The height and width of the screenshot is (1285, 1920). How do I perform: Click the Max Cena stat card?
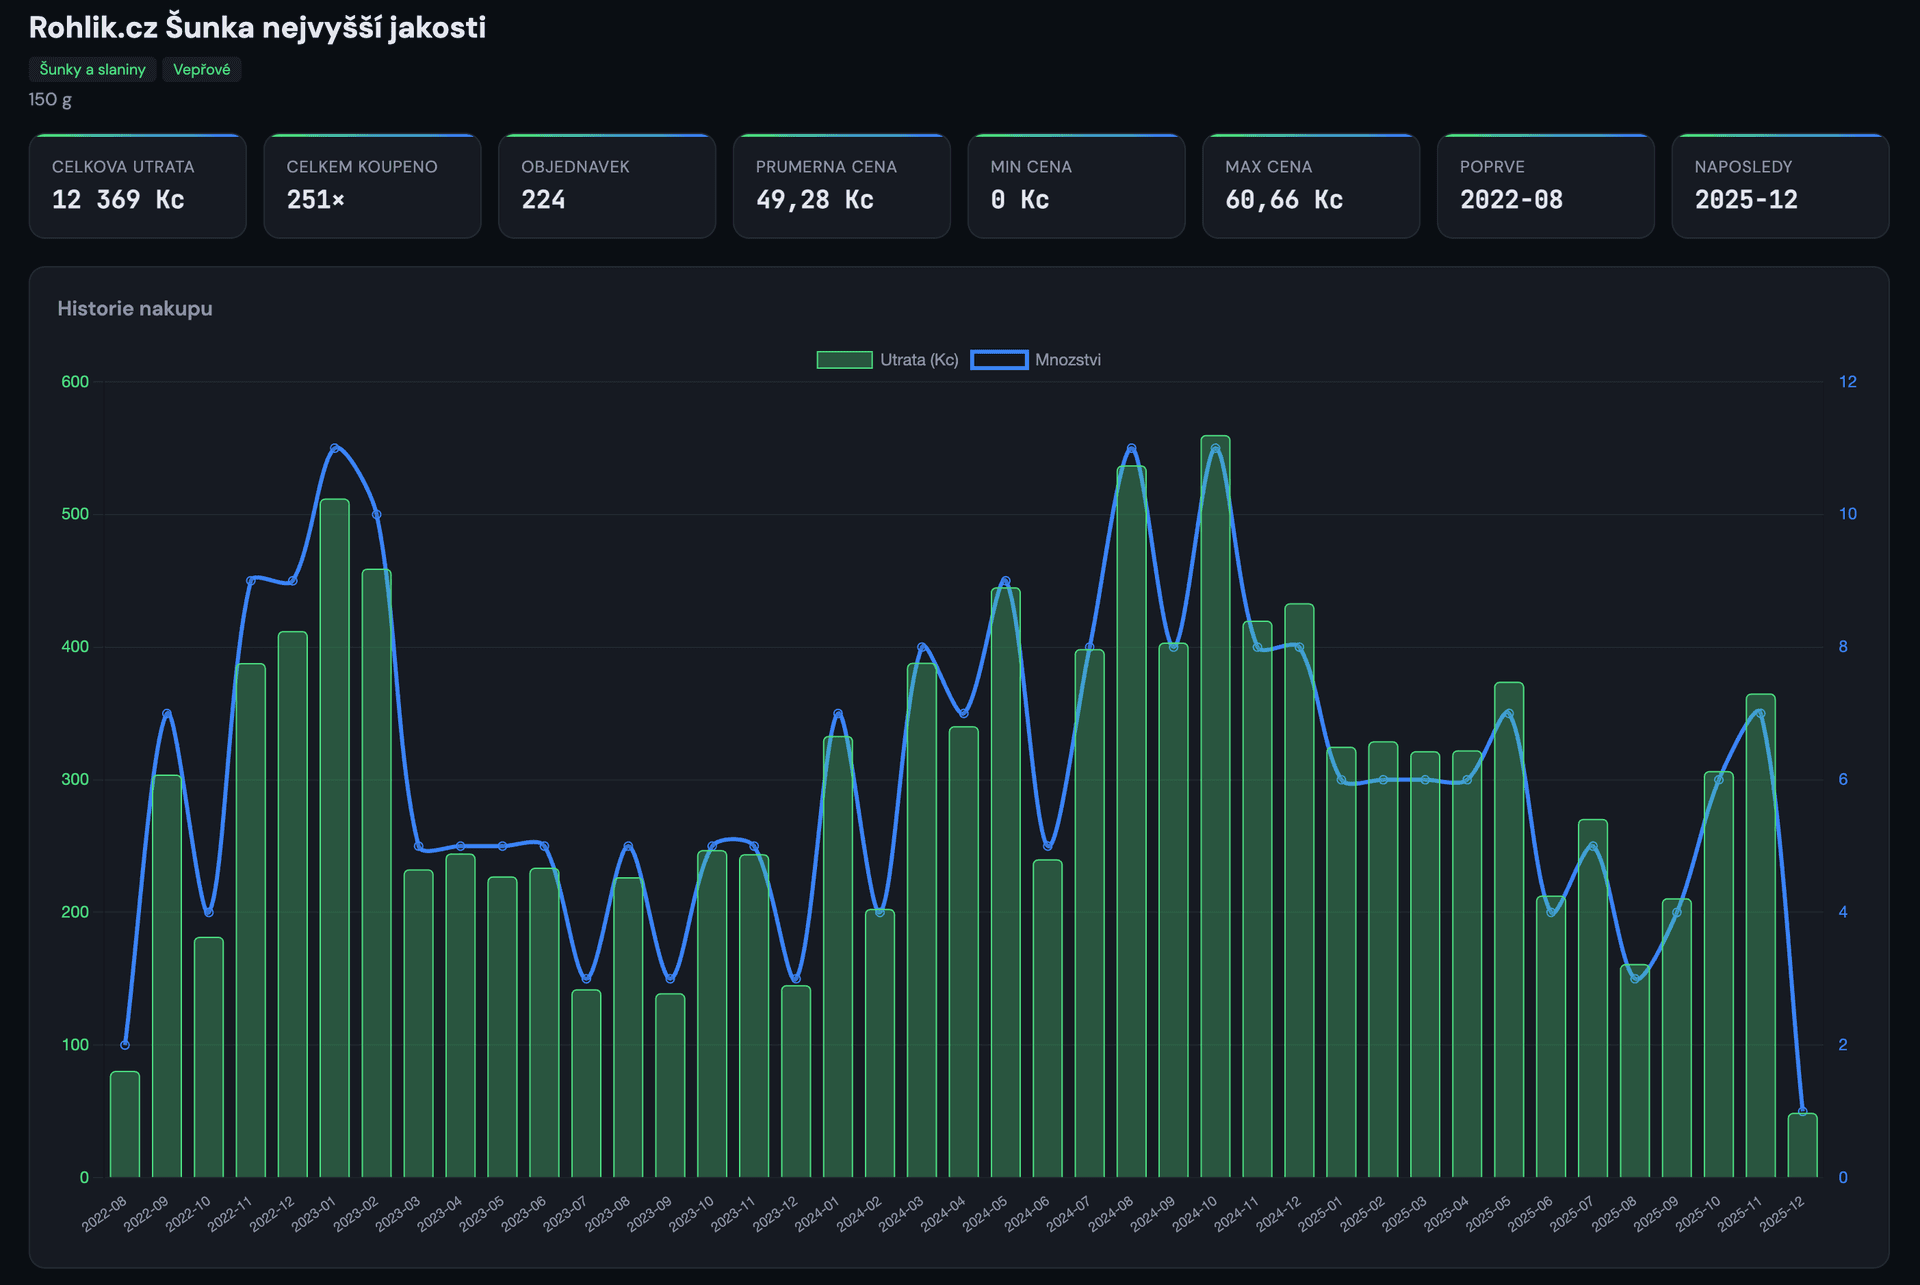[1310, 186]
